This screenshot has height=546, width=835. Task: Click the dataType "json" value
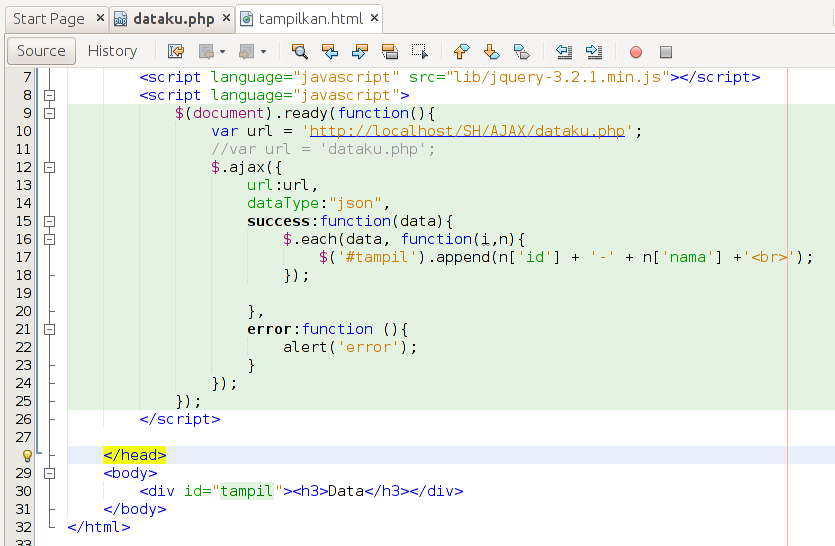(355, 203)
